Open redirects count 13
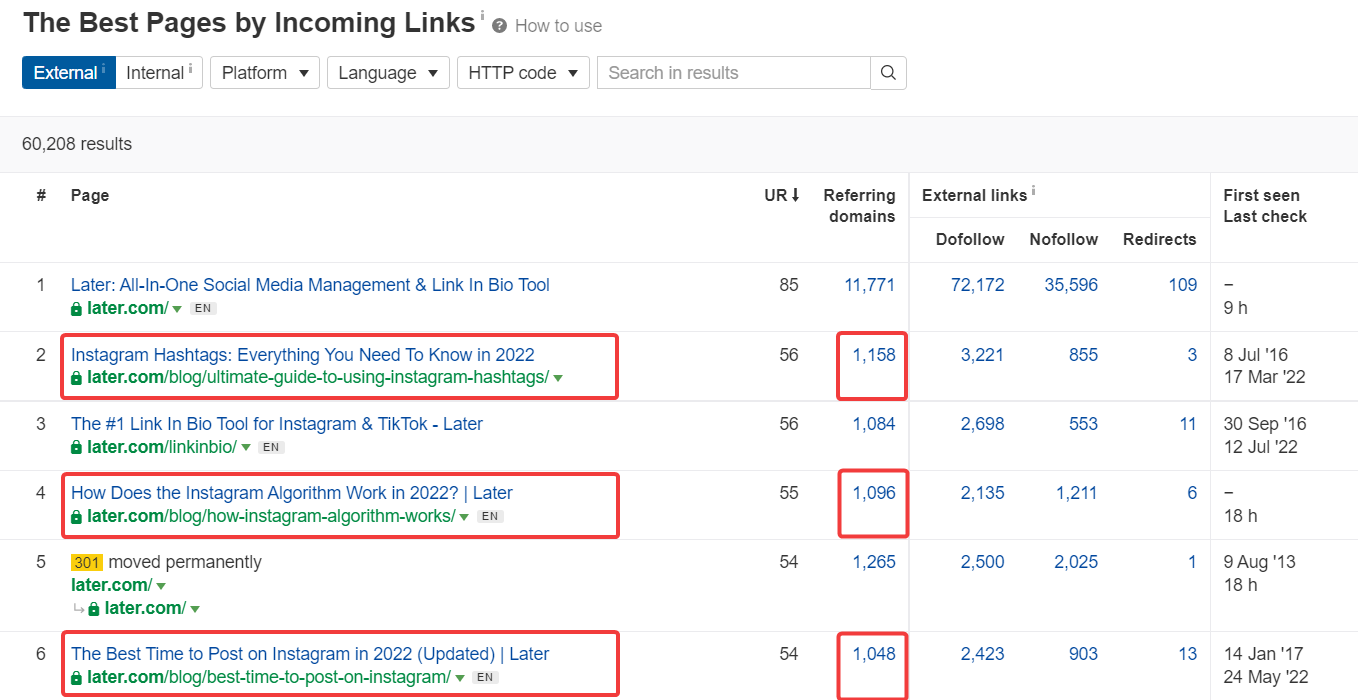Screen dimensions: 1358x700 tap(1188, 654)
